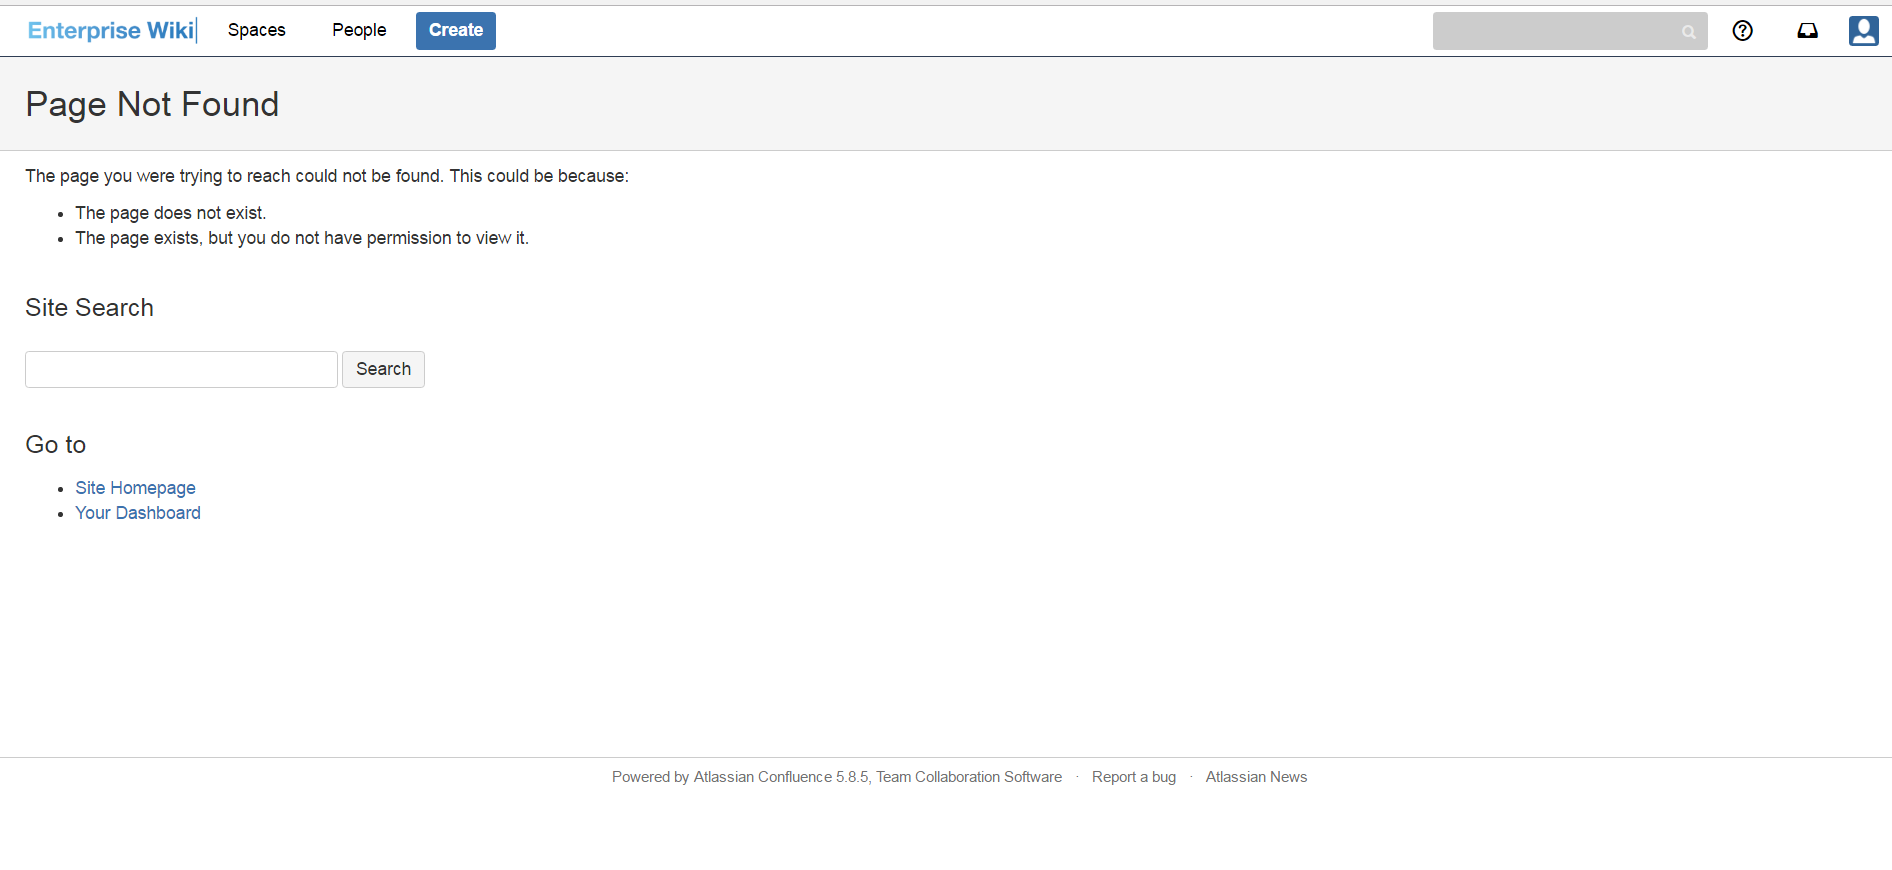Click the blue Create button
The width and height of the screenshot is (1892, 870).
tap(456, 30)
